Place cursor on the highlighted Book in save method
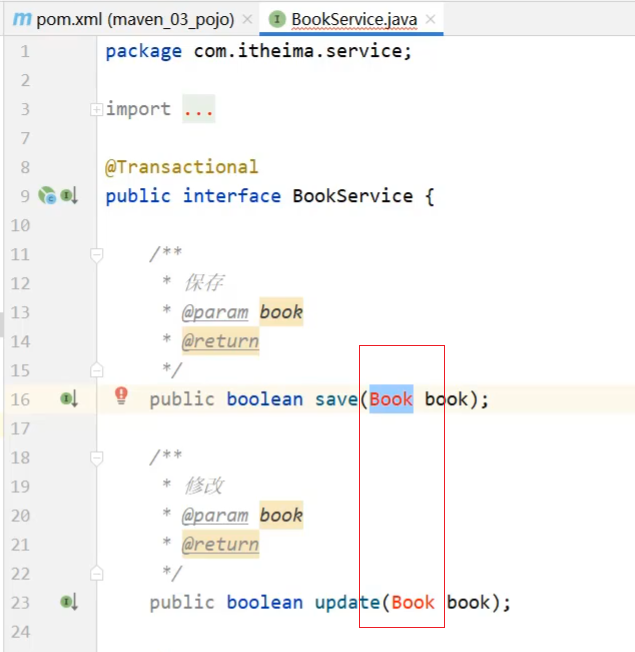The width and height of the screenshot is (635, 652). [391, 399]
